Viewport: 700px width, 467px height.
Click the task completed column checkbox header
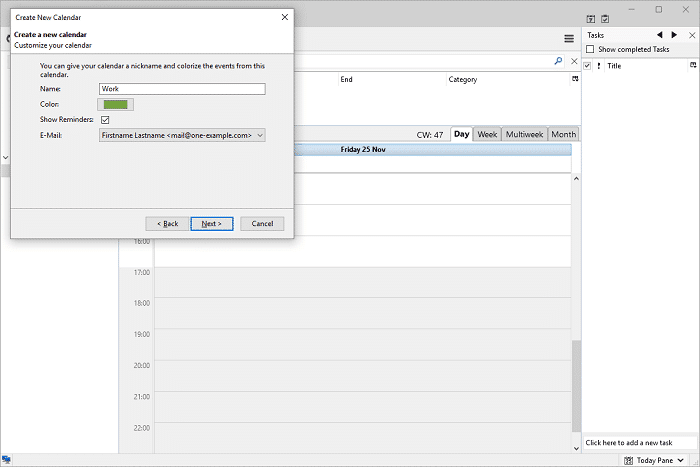(588, 65)
